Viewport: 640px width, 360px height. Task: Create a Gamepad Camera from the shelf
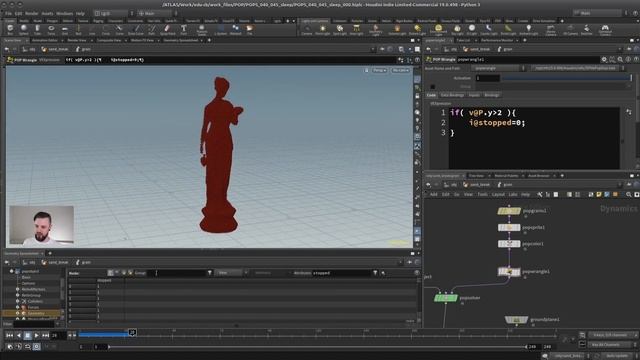tap(605, 29)
